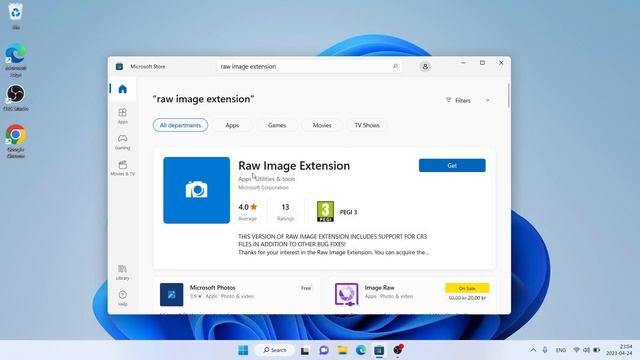Click Microsoft Corporation publisher text
Viewport: 640px width, 360px height.
pyautogui.click(x=263, y=188)
